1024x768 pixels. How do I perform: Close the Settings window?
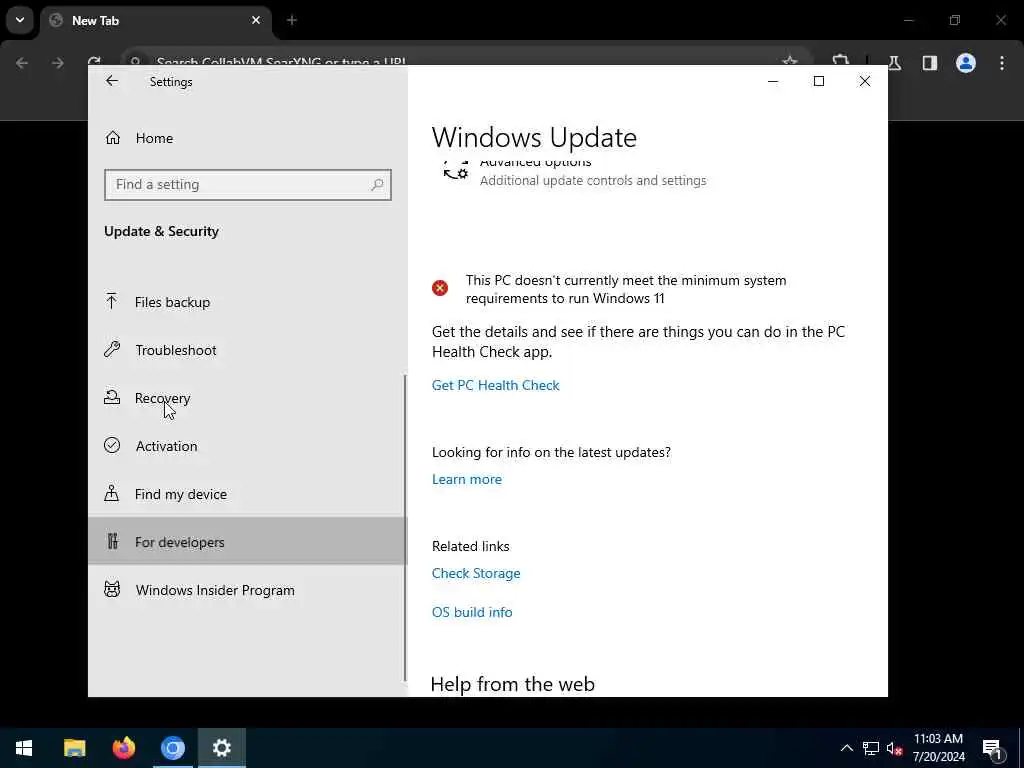tap(865, 81)
